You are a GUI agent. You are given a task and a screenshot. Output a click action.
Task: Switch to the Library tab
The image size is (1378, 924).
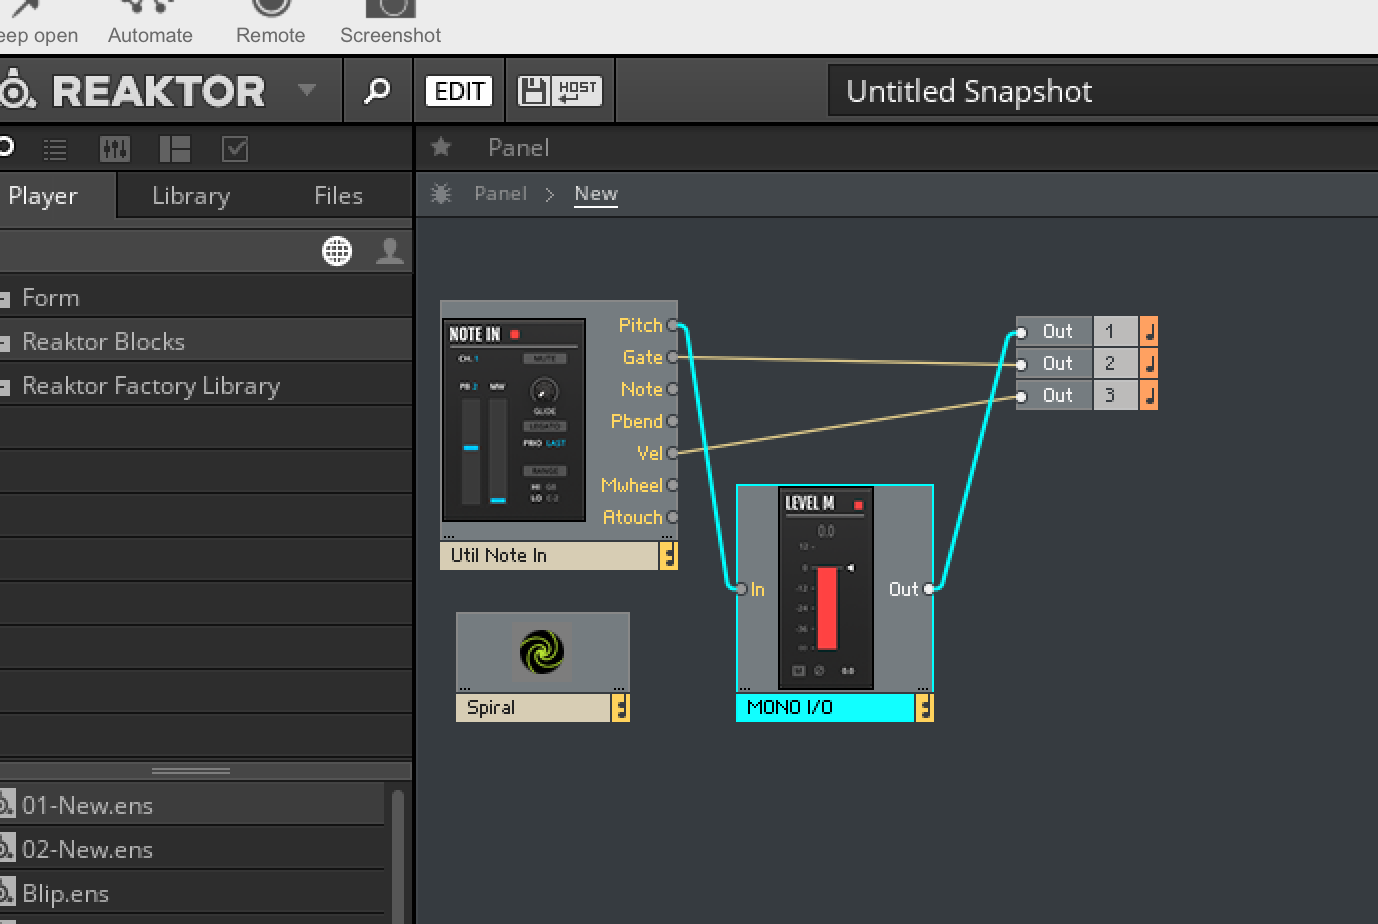tap(191, 196)
